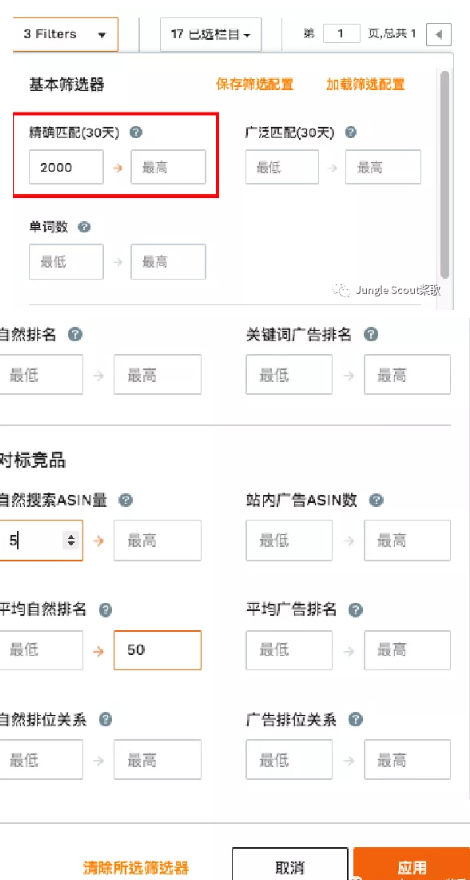The image size is (470, 880).
Task: Open 站内广告ASIN数 help icon
Action: [376, 500]
